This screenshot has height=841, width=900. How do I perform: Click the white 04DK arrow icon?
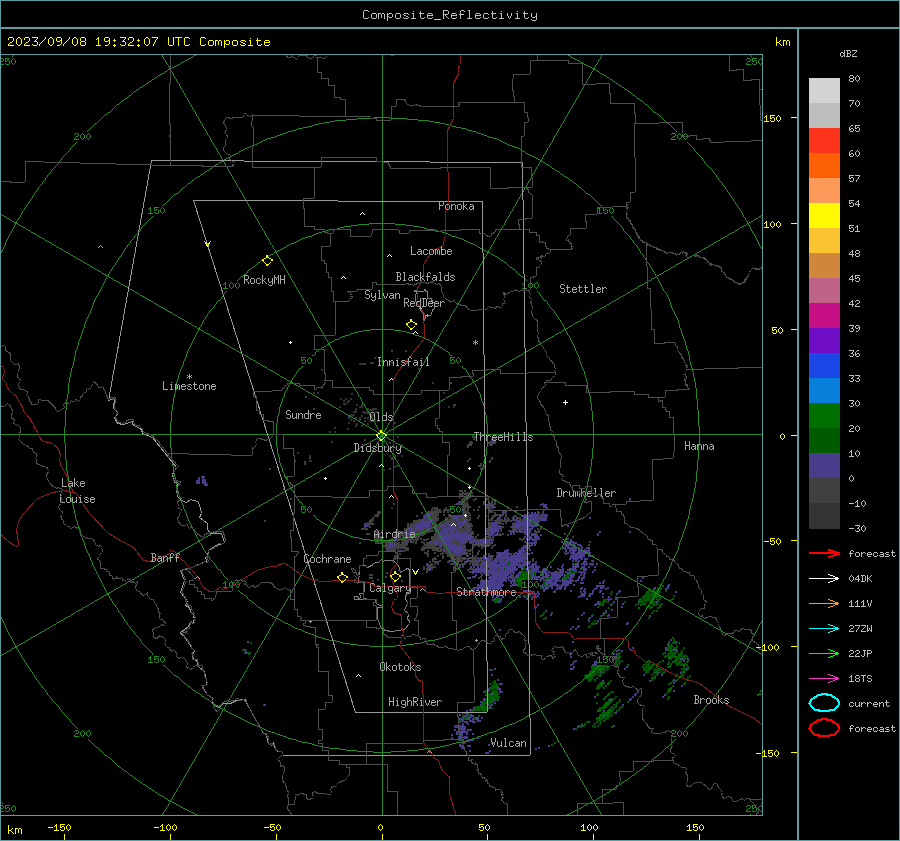(x=824, y=578)
